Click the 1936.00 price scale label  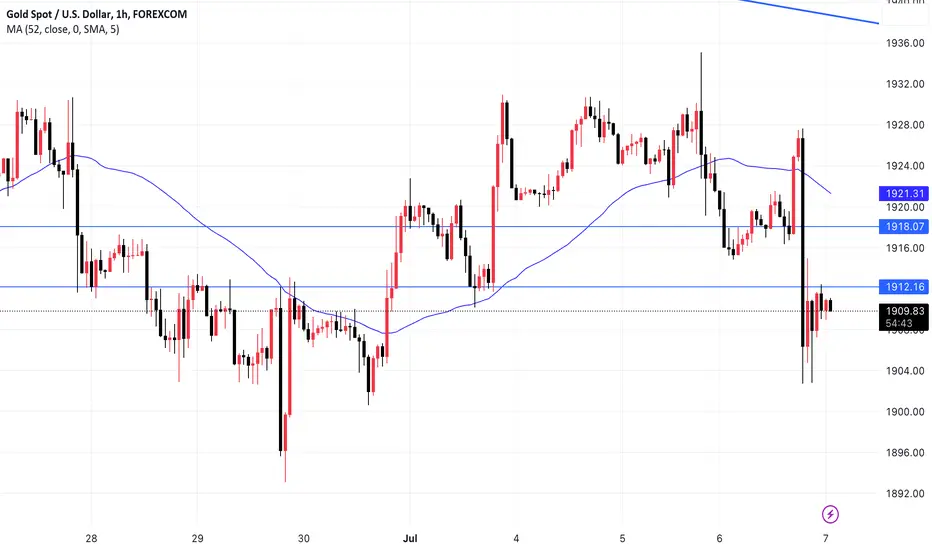[x=905, y=43]
